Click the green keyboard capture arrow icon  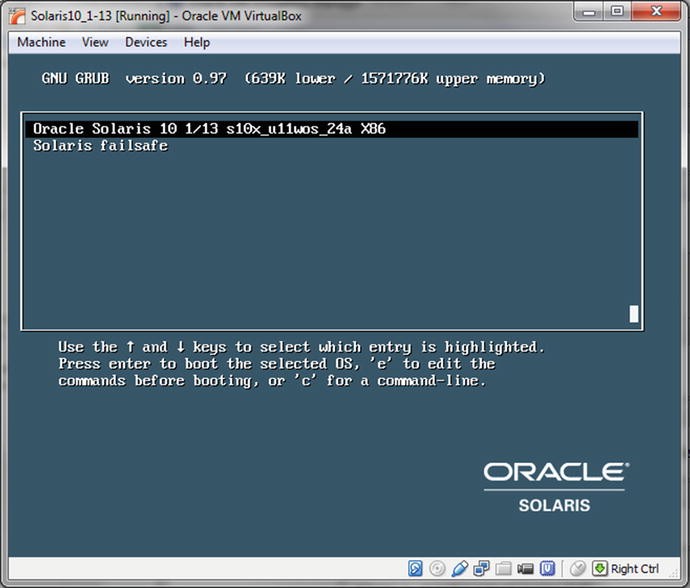[x=599, y=568]
